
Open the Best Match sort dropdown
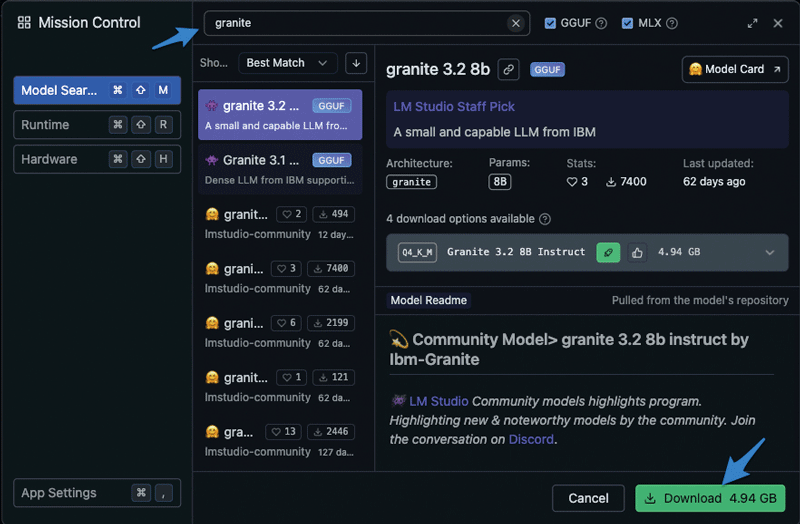point(287,63)
